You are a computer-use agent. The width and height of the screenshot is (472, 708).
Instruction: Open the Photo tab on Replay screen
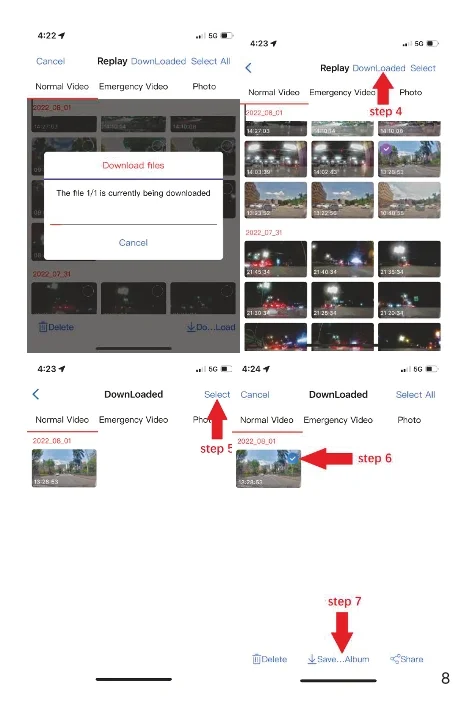pos(410,92)
